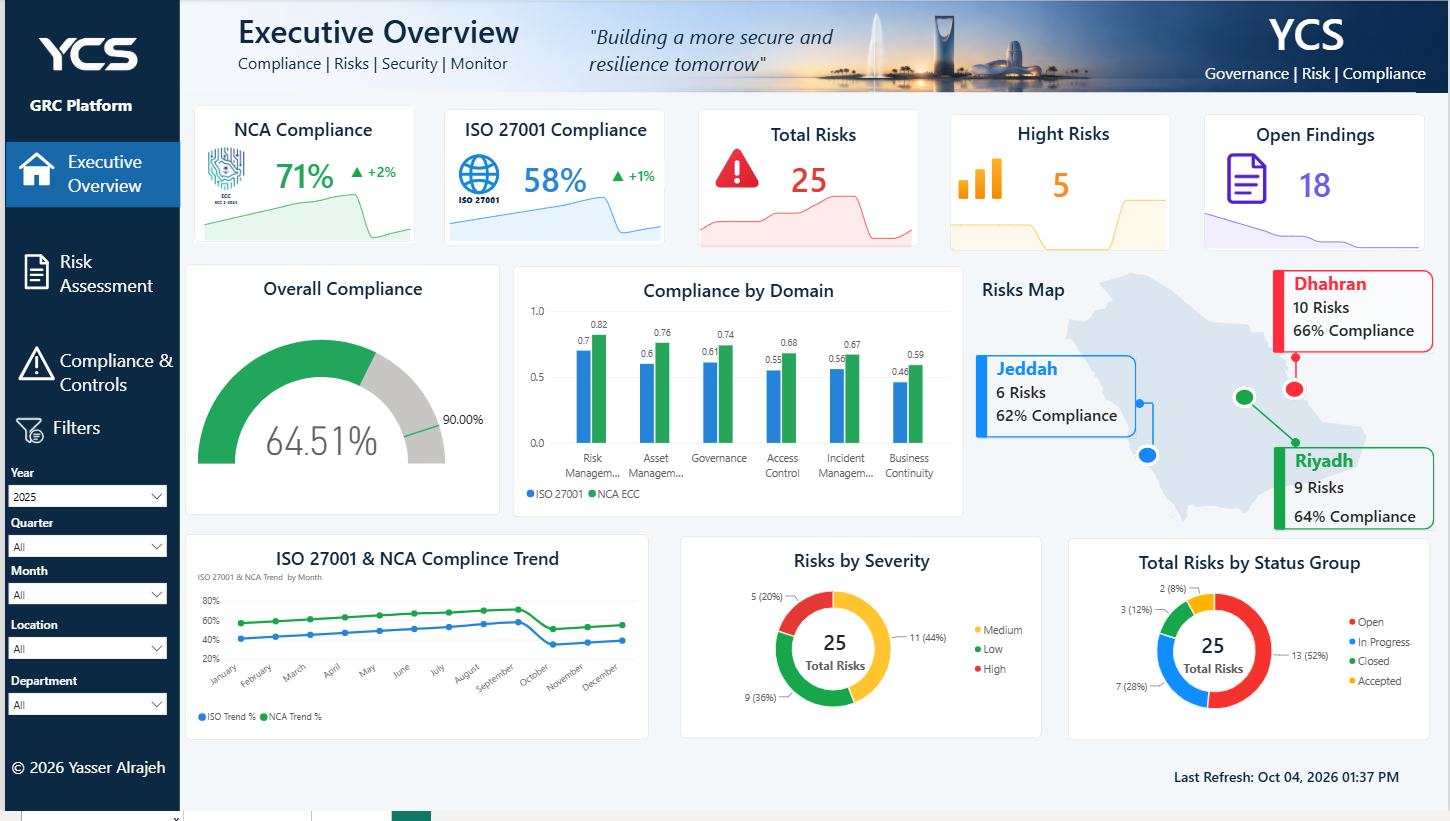Click the 71% NCA Compliance value

pyautogui.click(x=304, y=177)
